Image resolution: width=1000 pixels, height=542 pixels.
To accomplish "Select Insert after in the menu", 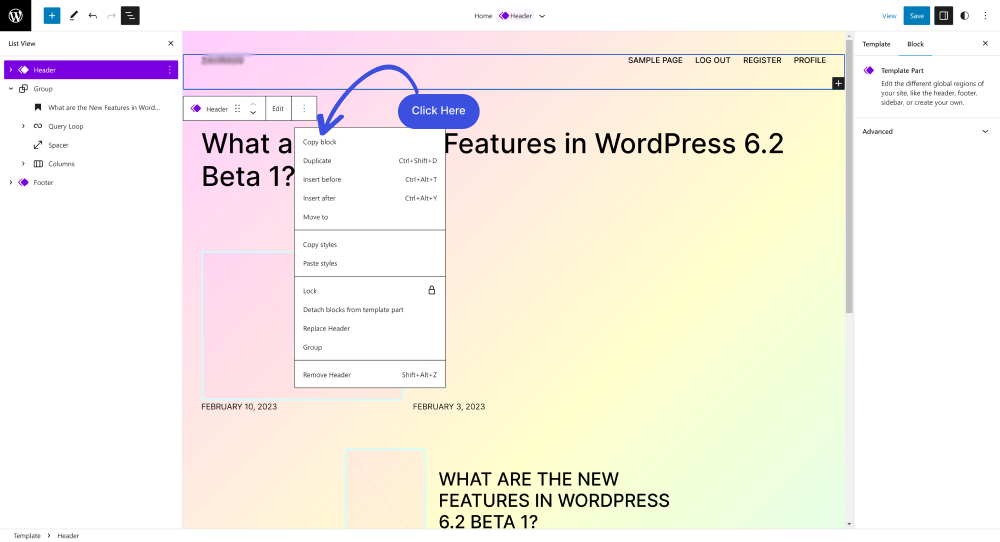I will point(370,198).
